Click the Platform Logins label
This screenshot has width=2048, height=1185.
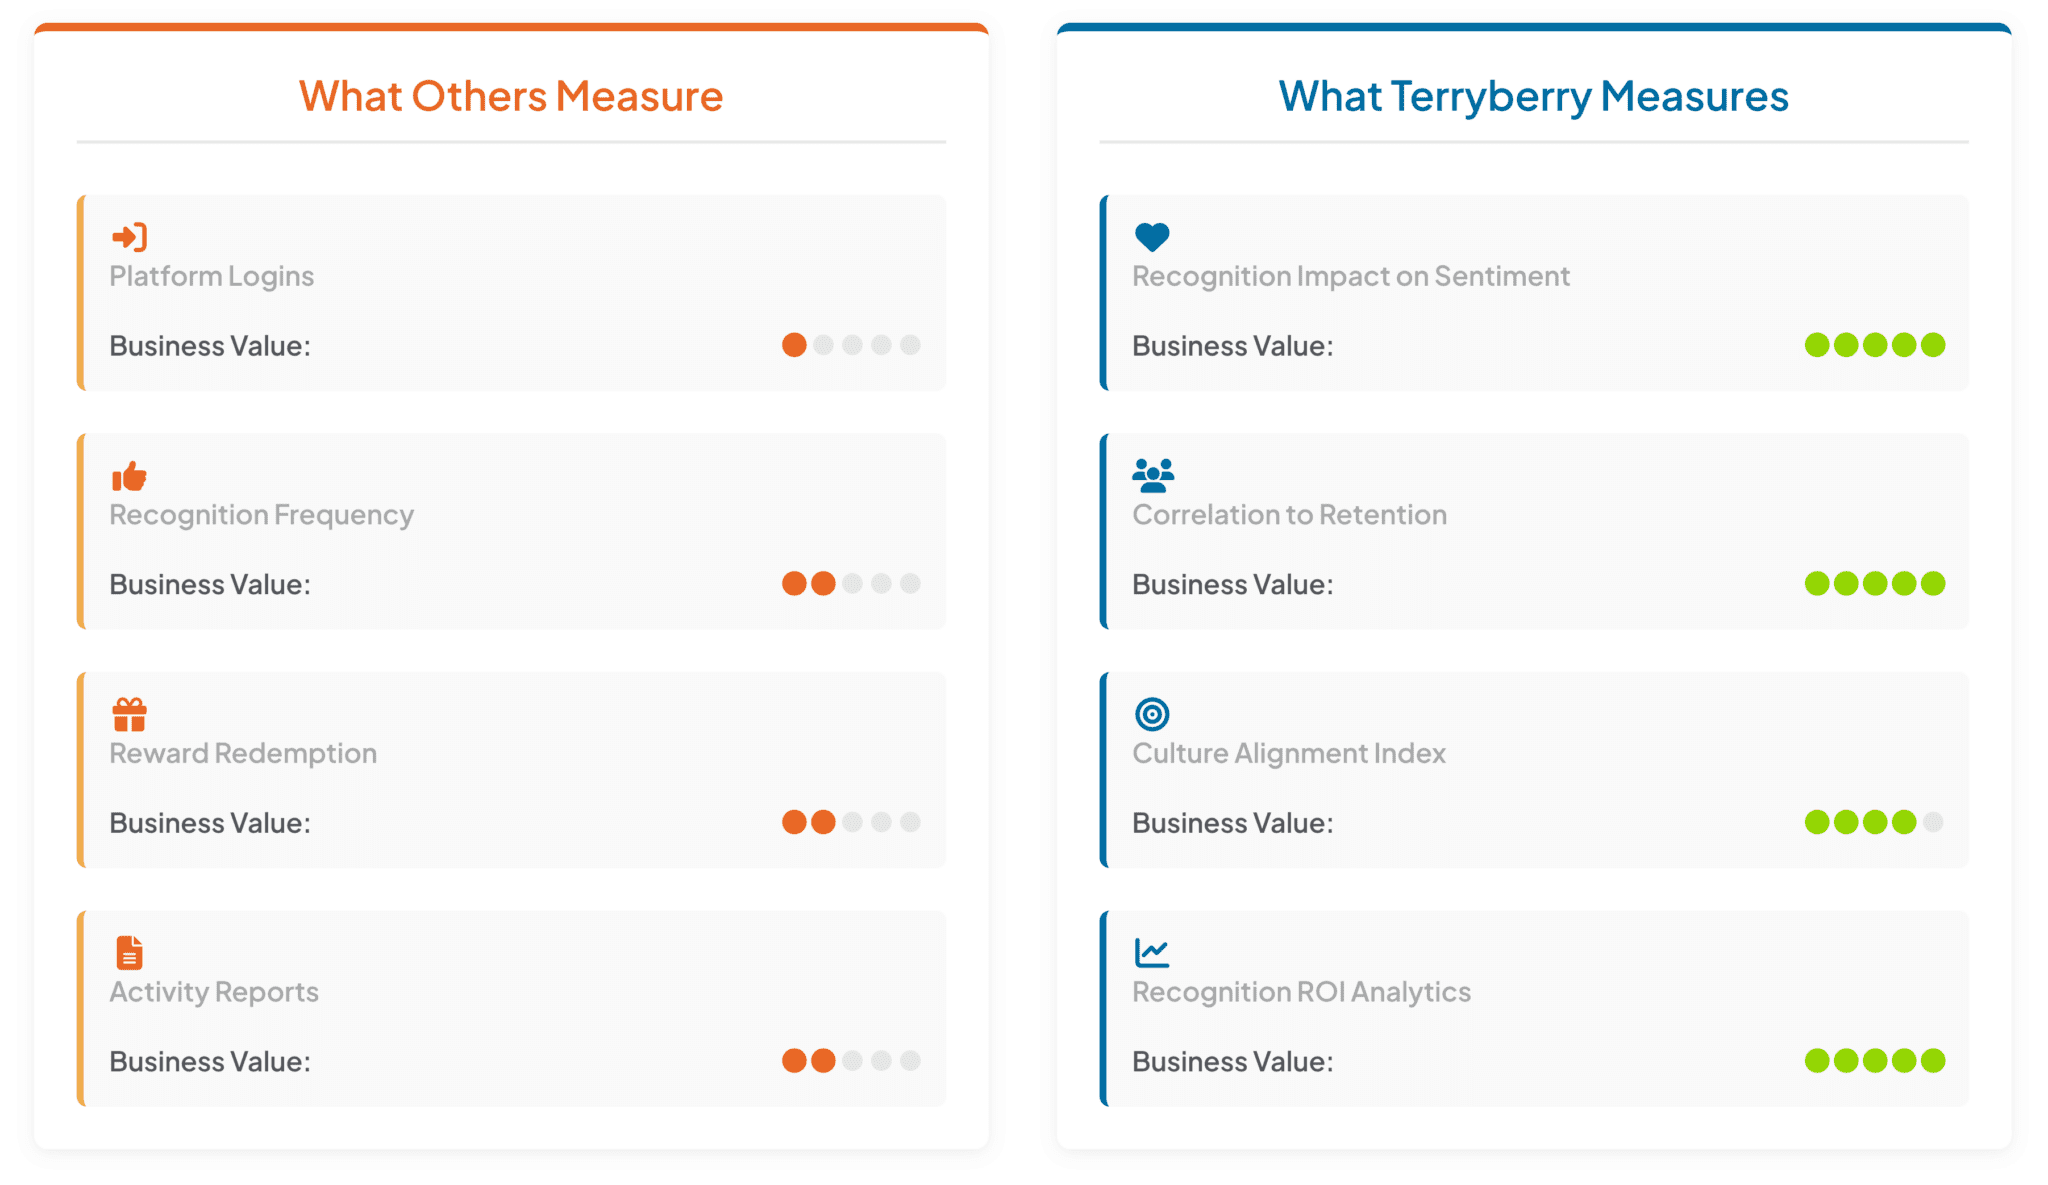tap(212, 276)
